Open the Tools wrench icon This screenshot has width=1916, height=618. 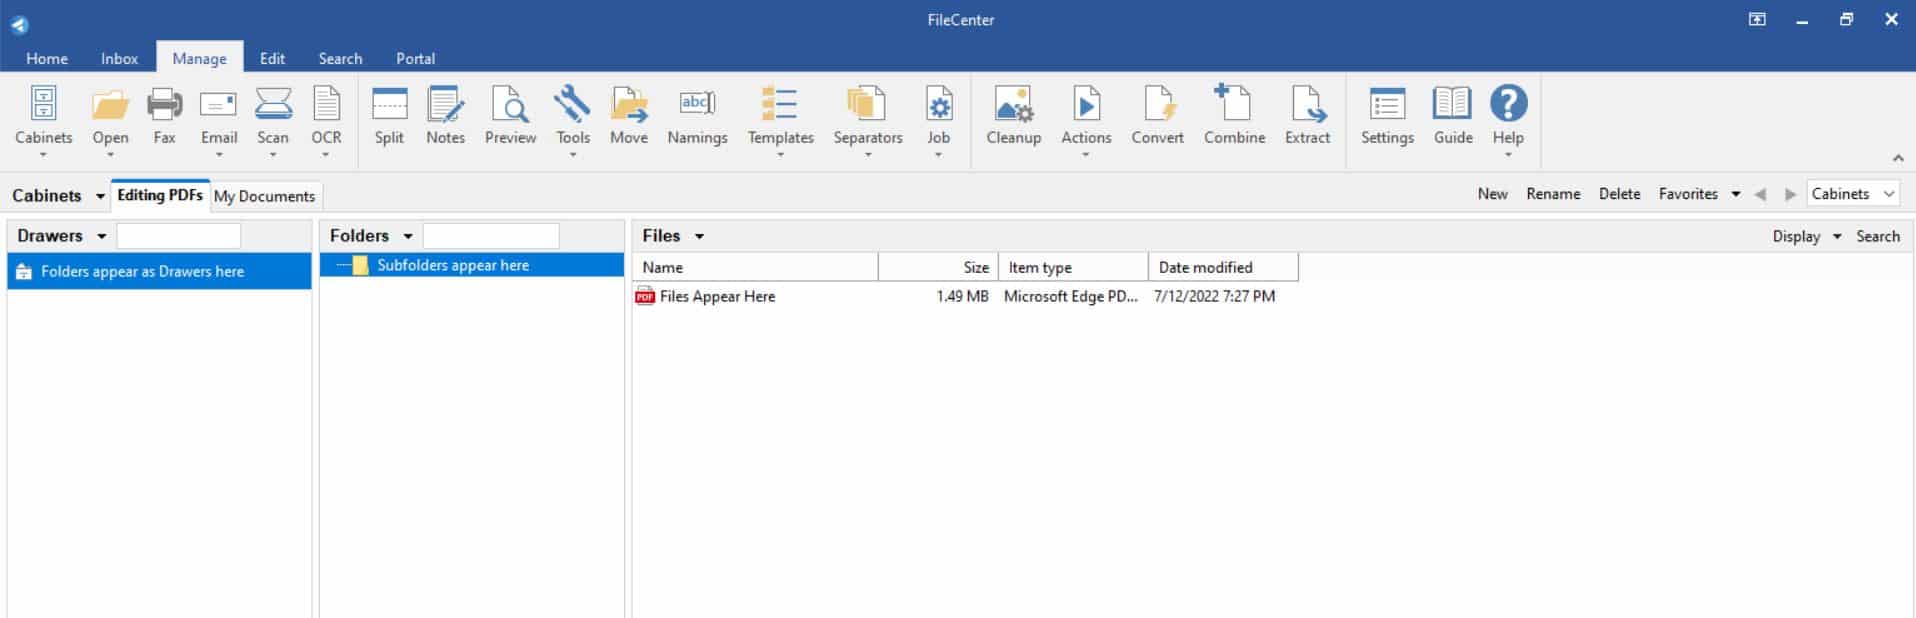point(573,104)
